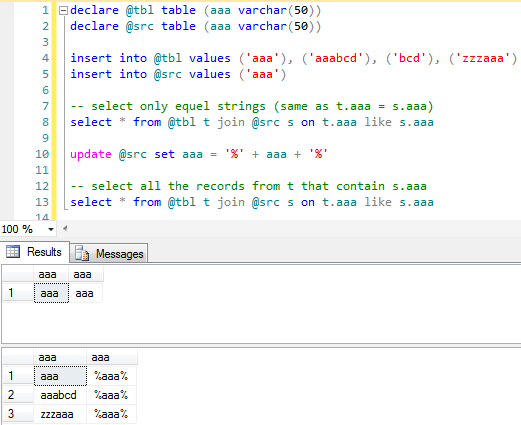Select first aaa column header in top grid
The image size is (521, 425).
[x=51, y=275]
